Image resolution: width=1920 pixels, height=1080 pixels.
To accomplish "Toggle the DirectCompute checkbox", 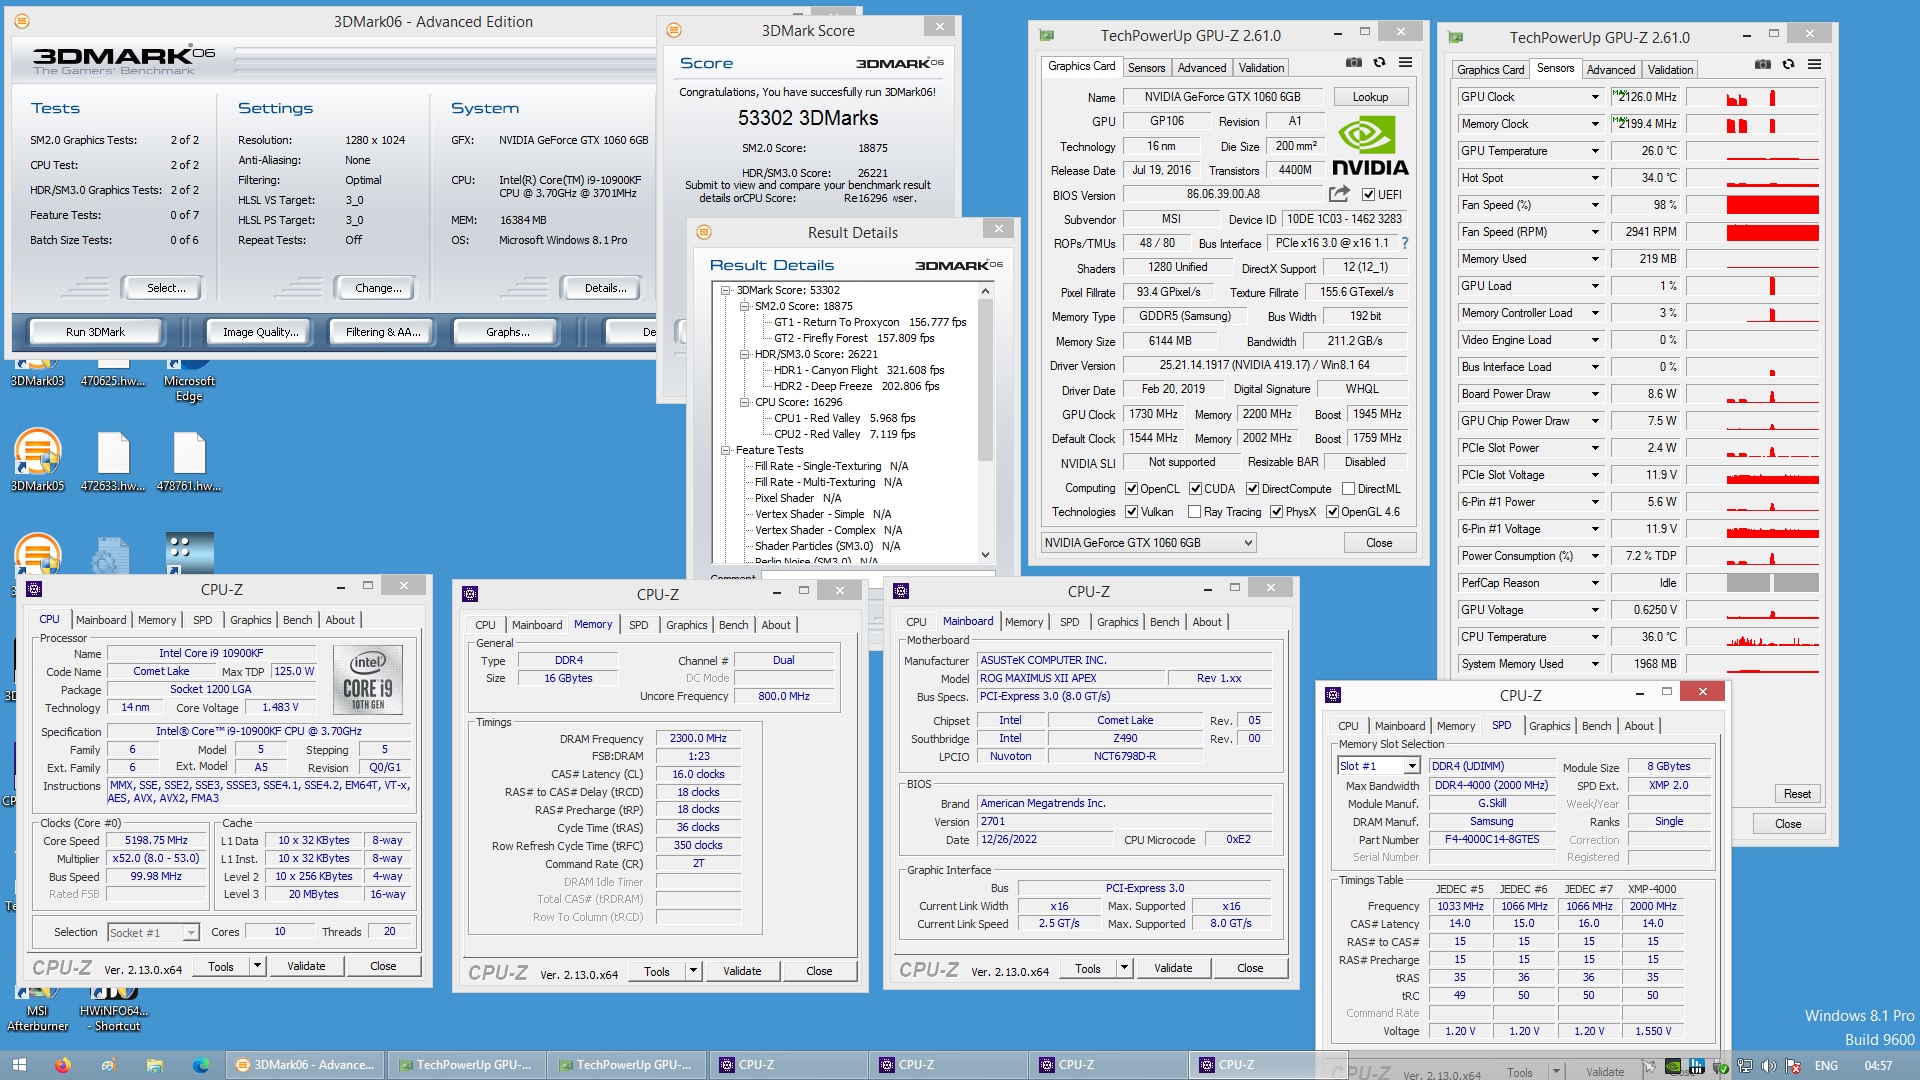I will 1252,489.
